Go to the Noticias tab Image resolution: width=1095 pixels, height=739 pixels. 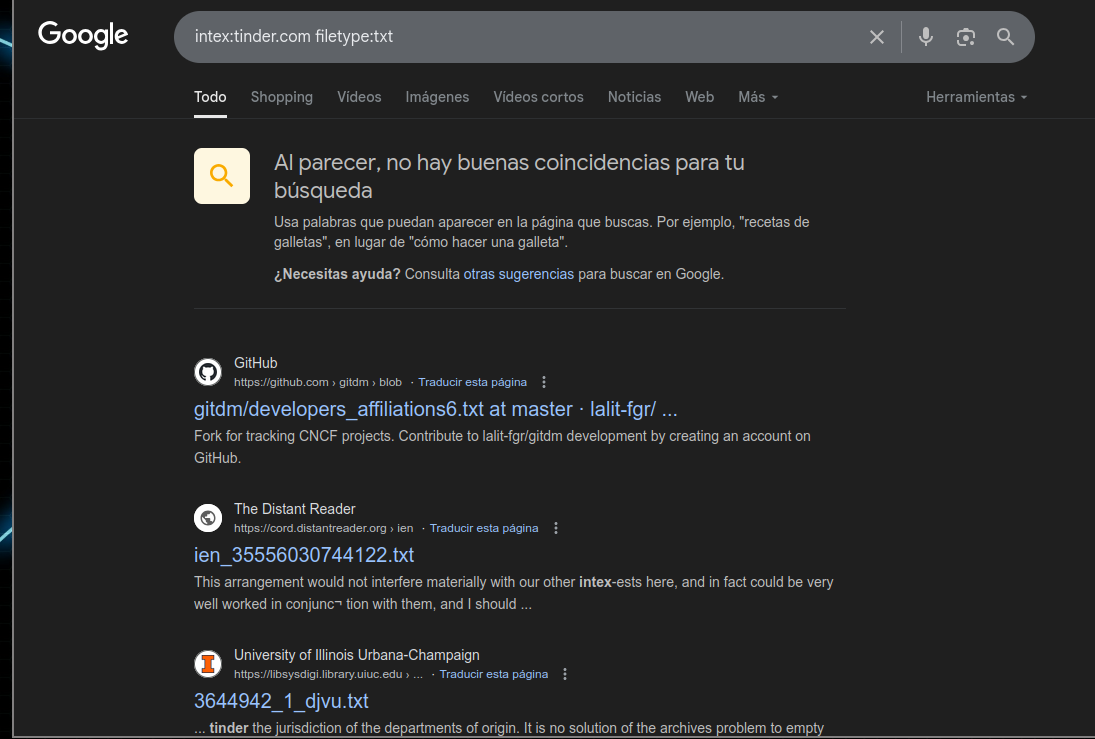click(x=634, y=97)
